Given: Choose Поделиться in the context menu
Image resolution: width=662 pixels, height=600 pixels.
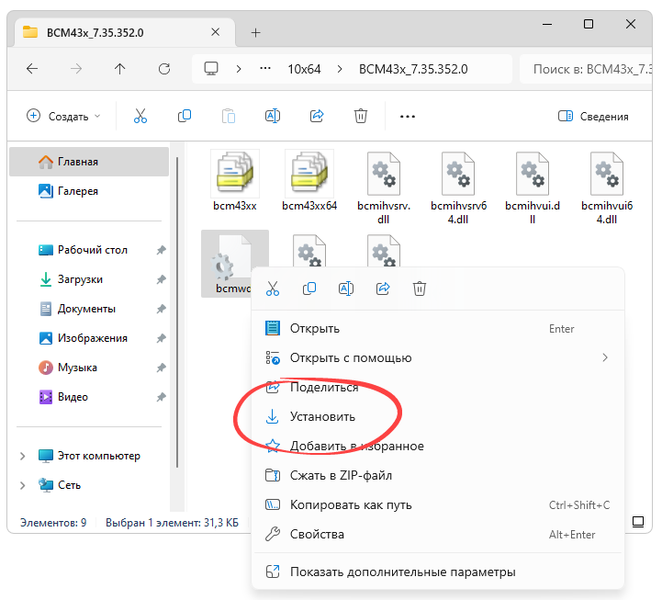Looking at the screenshot, I should pyautogui.click(x=438, y=387).
